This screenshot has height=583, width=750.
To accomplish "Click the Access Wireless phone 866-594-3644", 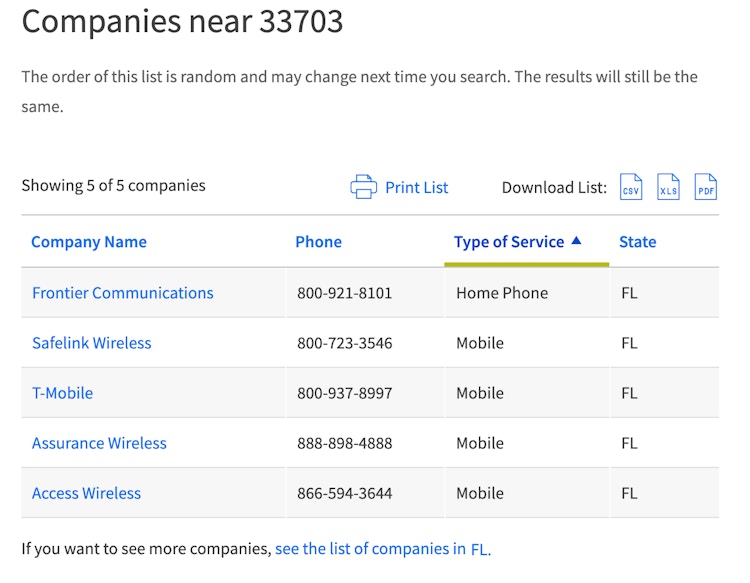I will click(345, 494).
